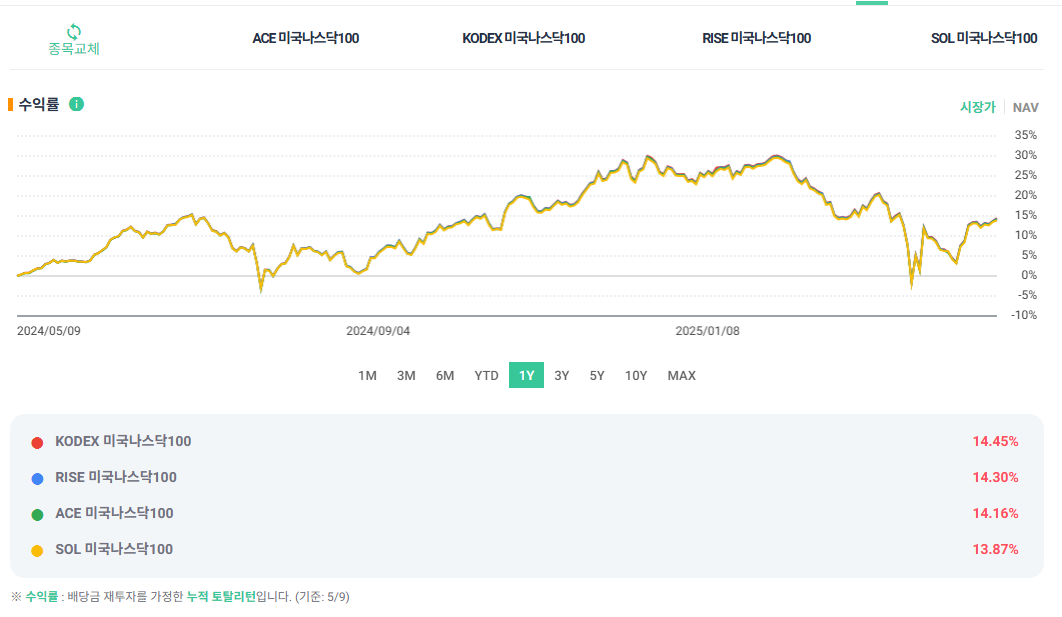Set chart period to 3M
Image resolution: width=1062 pixels, height=617 pixels.
[406, 376]
